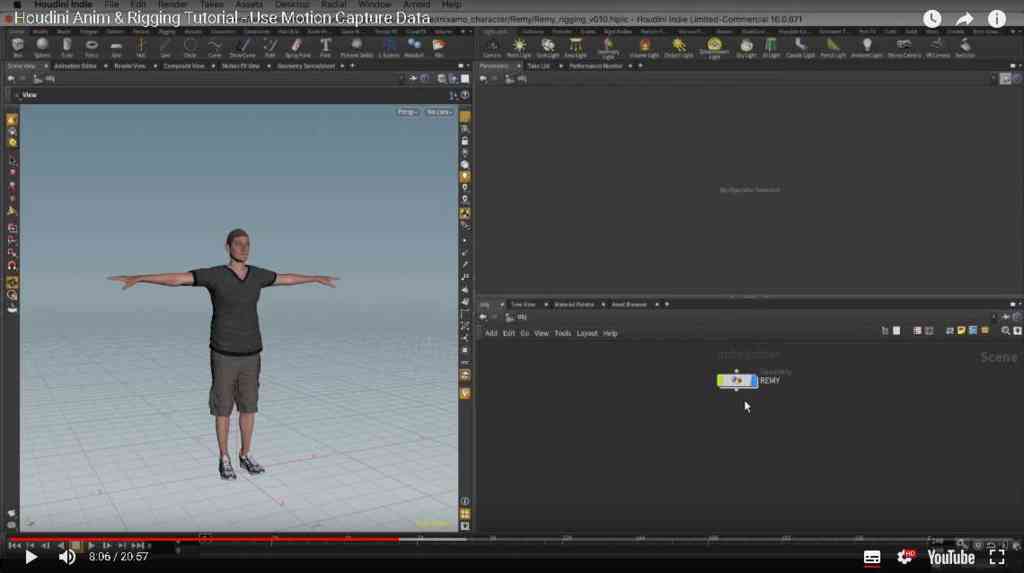Create a Camera from the shelf
Image resolution: width=1024 pixels, height=573 pixels.
pos(492,47)
